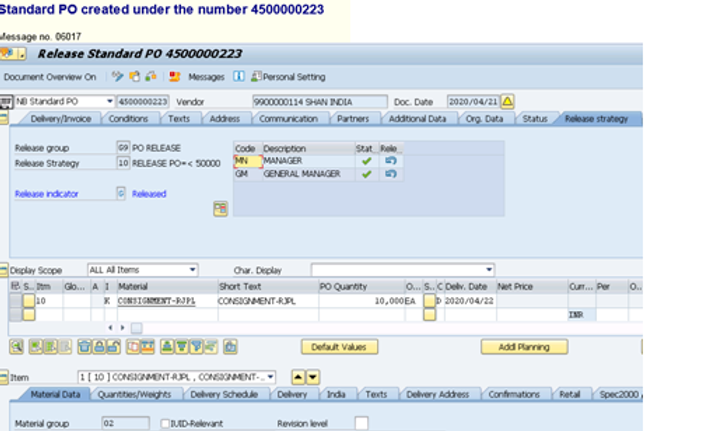Screen dimensions: 704x431
Task: Go to previous item with up arrow
Action: click(x=298, y=377)
